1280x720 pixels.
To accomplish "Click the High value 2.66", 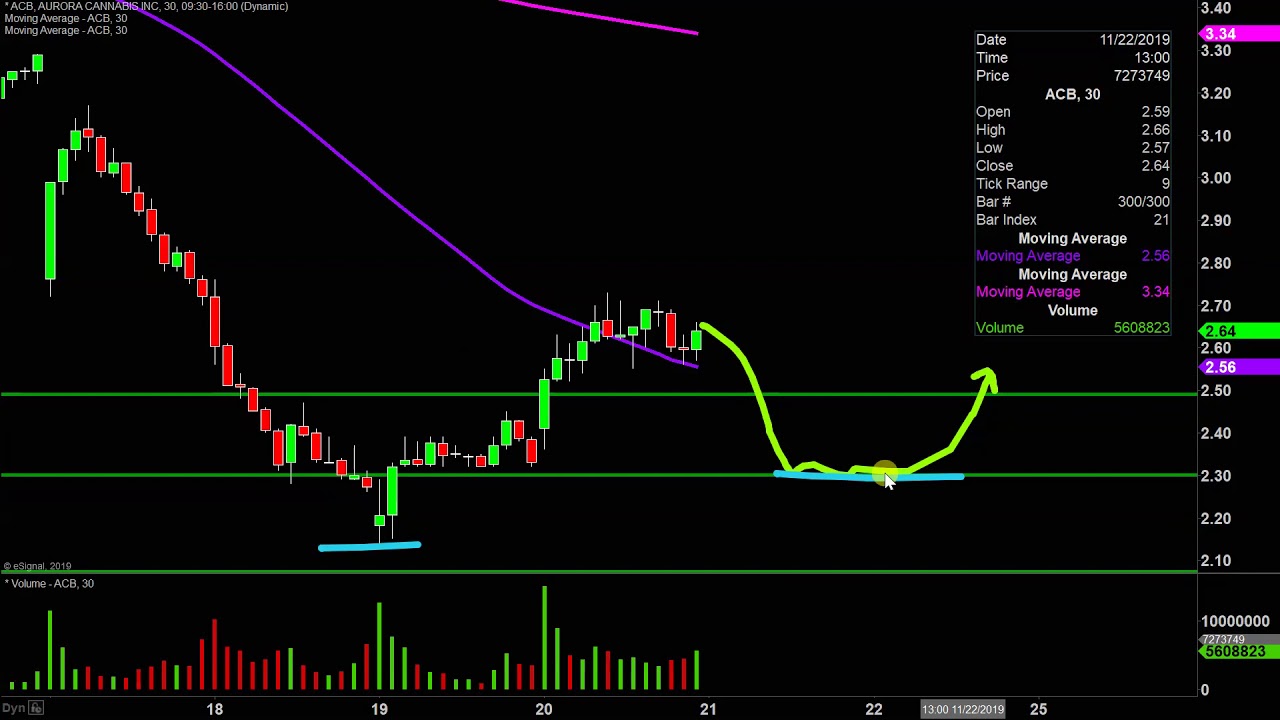I will click(x=1155, y=130).
